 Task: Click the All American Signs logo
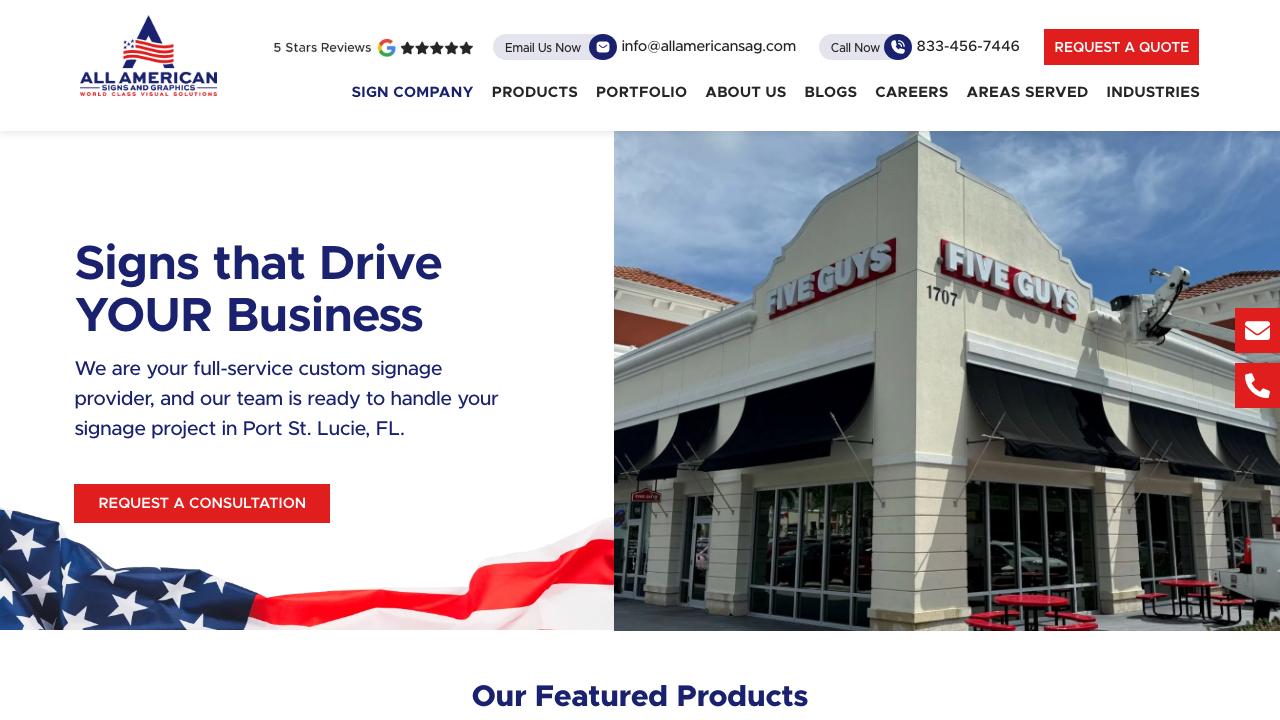coord(148,56)
